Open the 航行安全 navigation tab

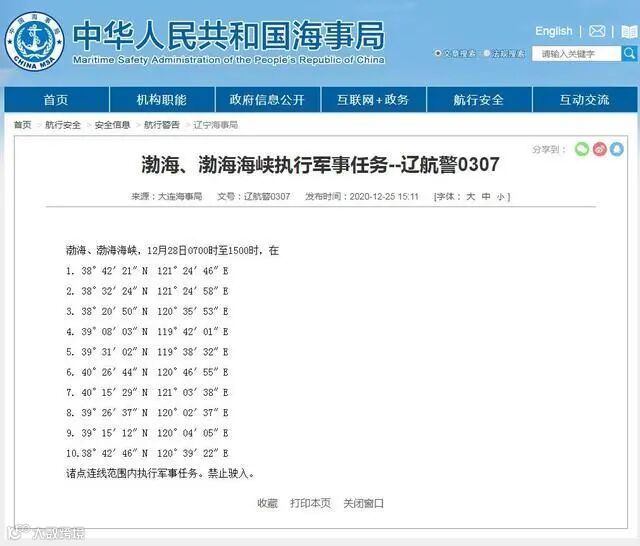479,99
